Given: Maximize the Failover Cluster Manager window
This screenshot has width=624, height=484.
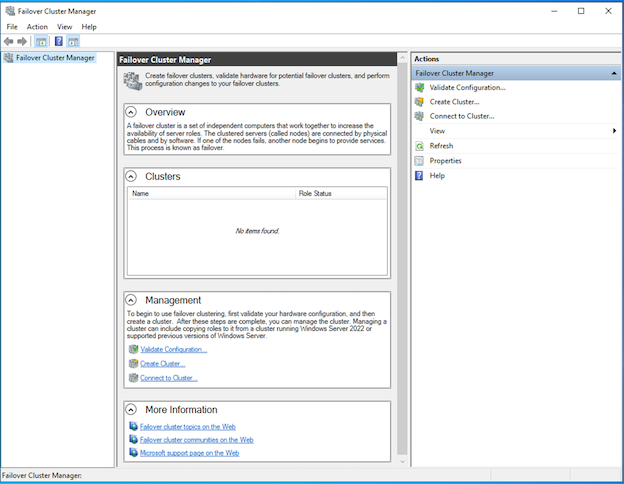Looking at the screenshot, I should (x=581, y=11).
